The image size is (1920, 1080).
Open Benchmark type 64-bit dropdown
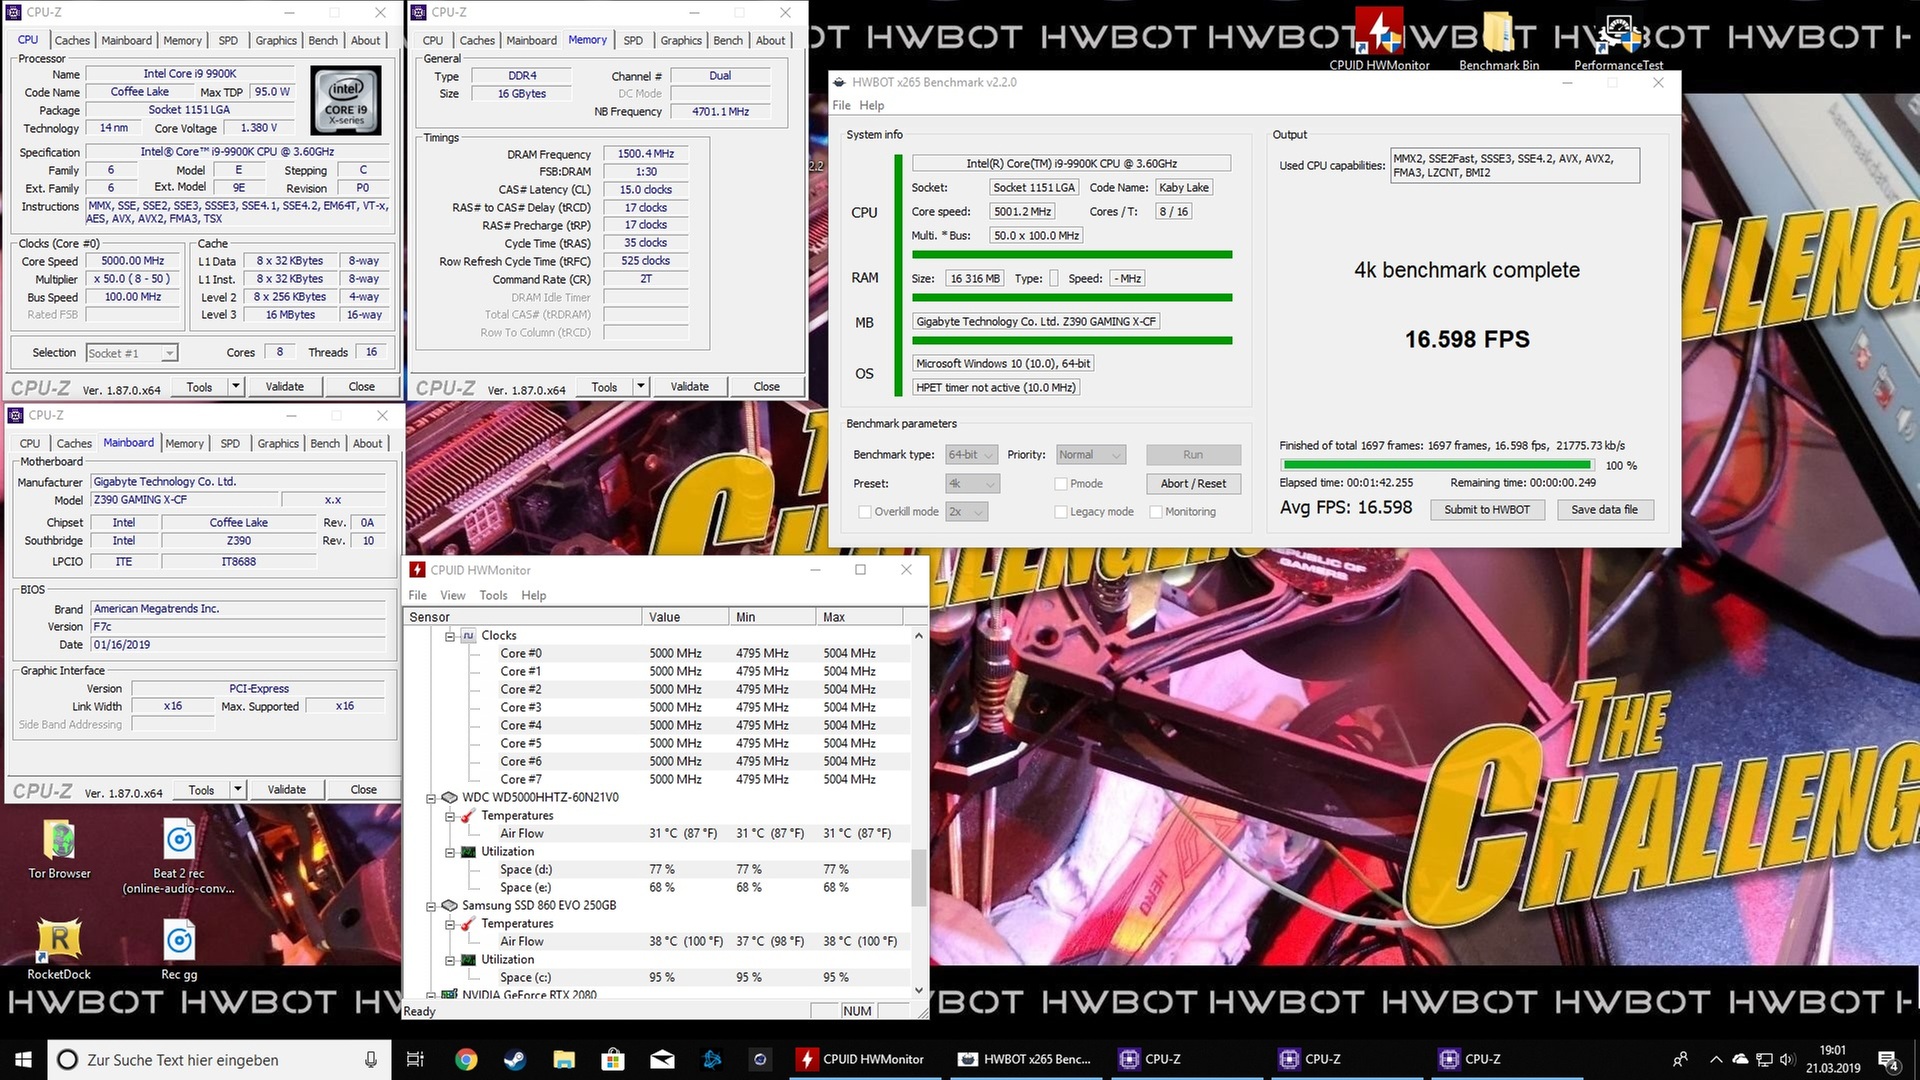pos(972,455)
